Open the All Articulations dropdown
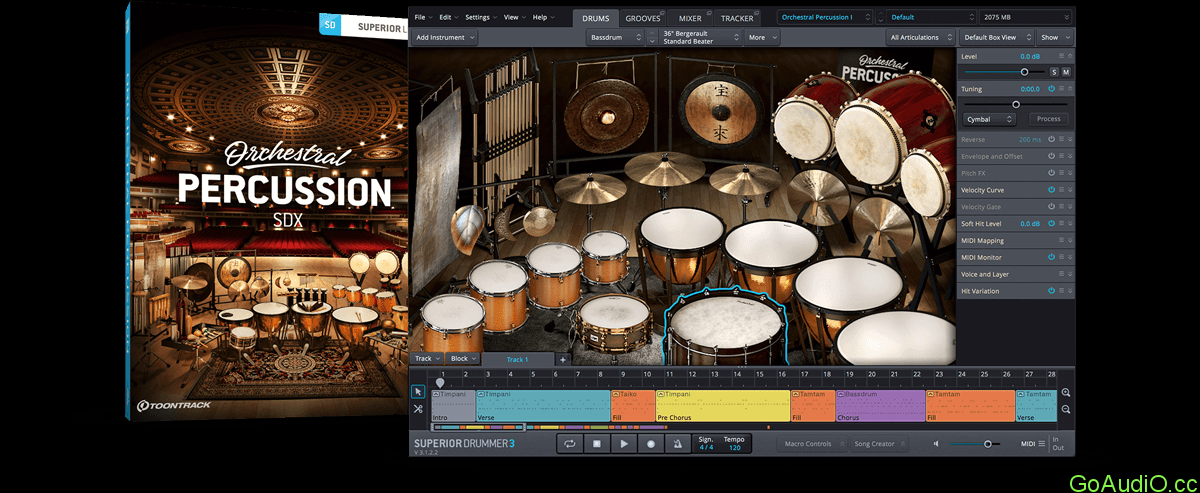The width and height of the screenshot is (1200, 493). 919,37
